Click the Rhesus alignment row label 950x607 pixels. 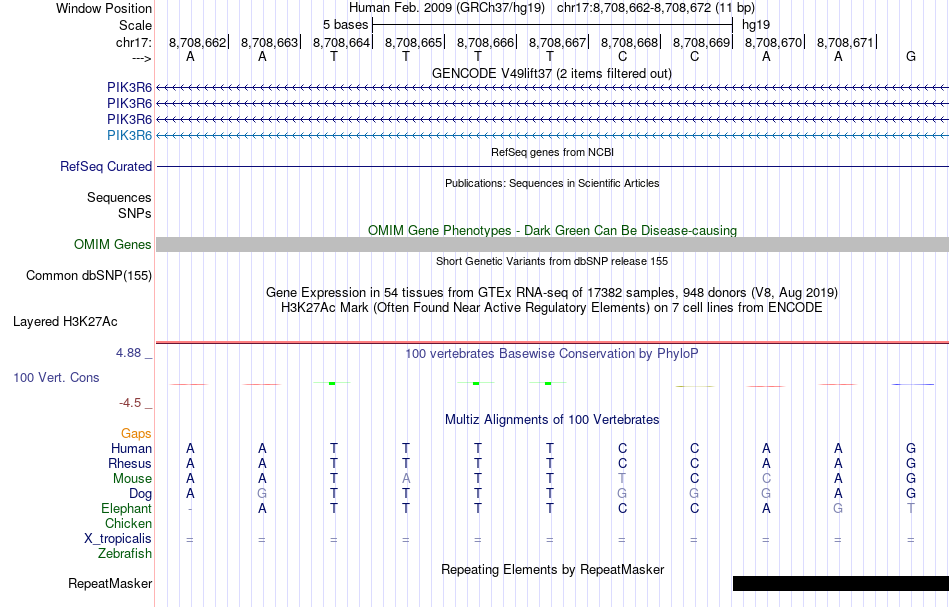130,463
